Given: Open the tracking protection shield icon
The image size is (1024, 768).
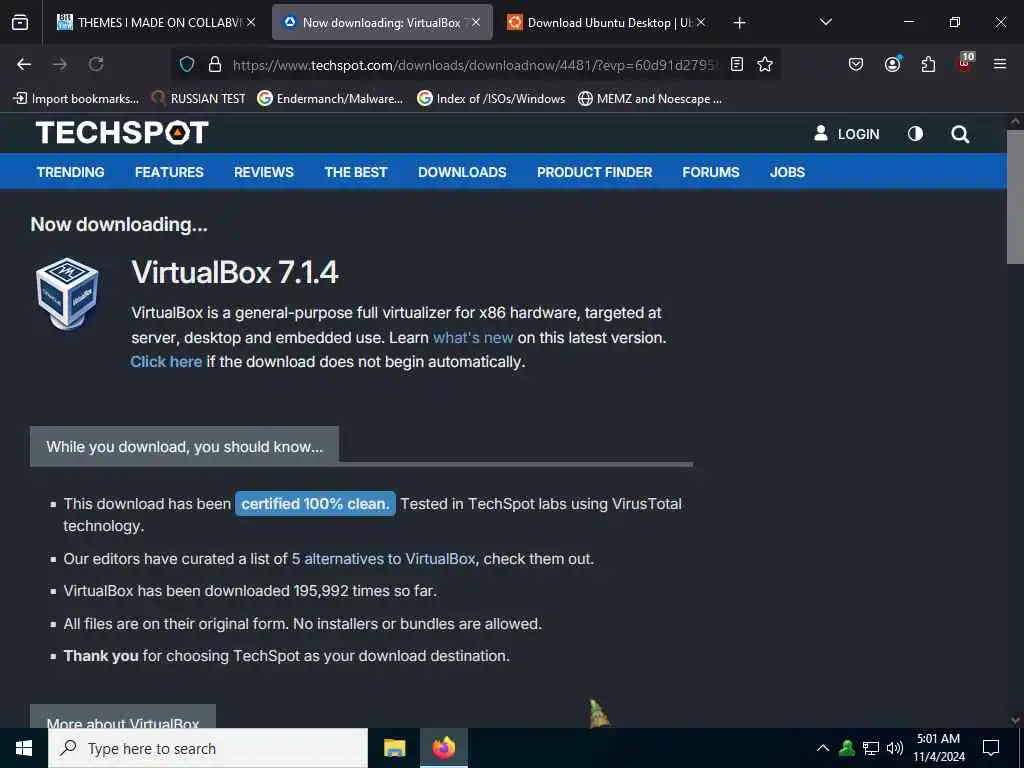Looking at the screenshot, I should [187, 64].
